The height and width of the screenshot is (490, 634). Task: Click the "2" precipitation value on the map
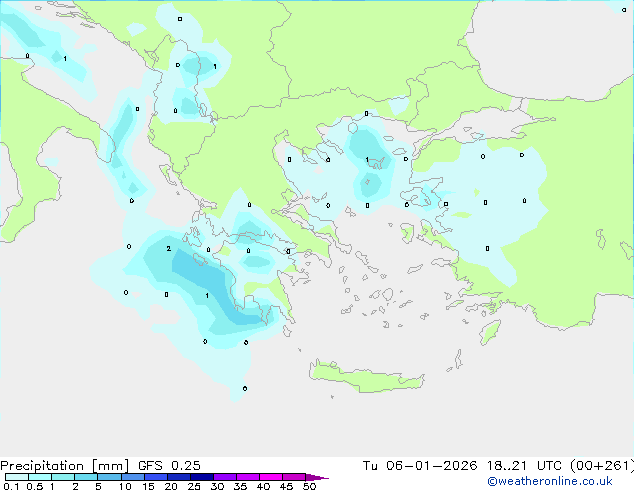[x=169, y=249]
